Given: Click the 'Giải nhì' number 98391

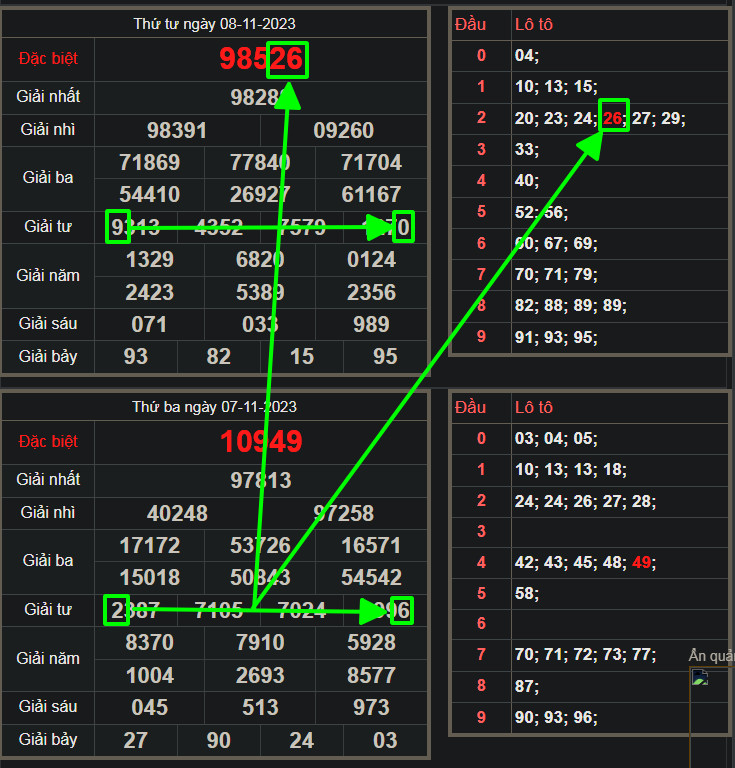Looking at the screenshot, I should pyautogui.click(x=177, y=131).
